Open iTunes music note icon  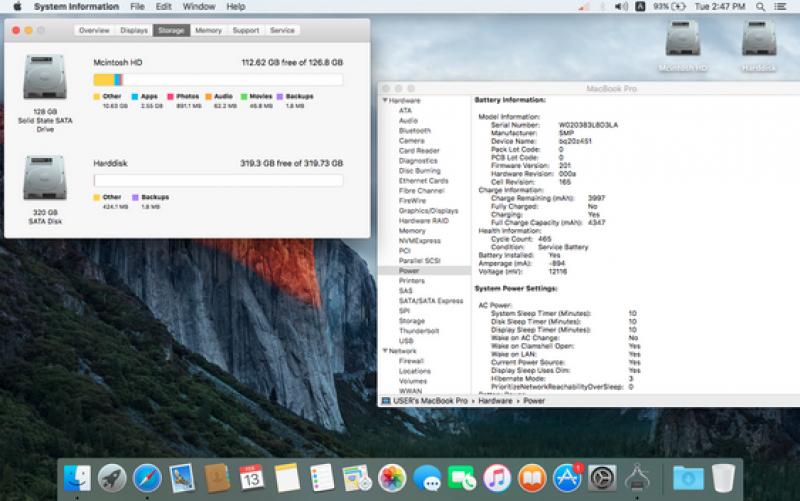(497, 478)
